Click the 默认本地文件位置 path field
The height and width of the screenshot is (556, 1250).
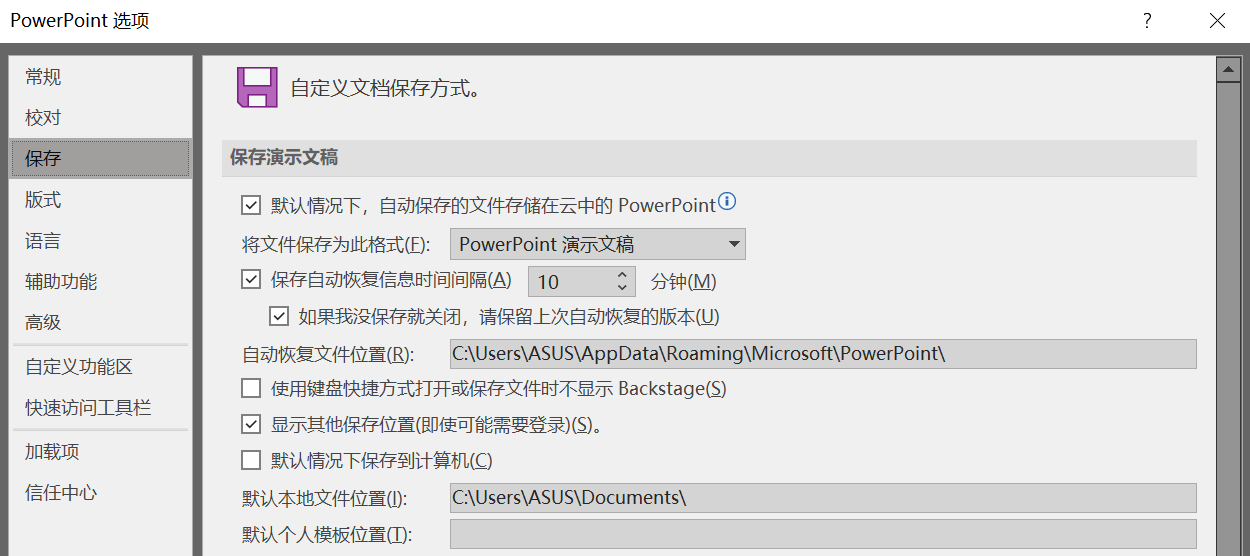click(x=823, y=498)
